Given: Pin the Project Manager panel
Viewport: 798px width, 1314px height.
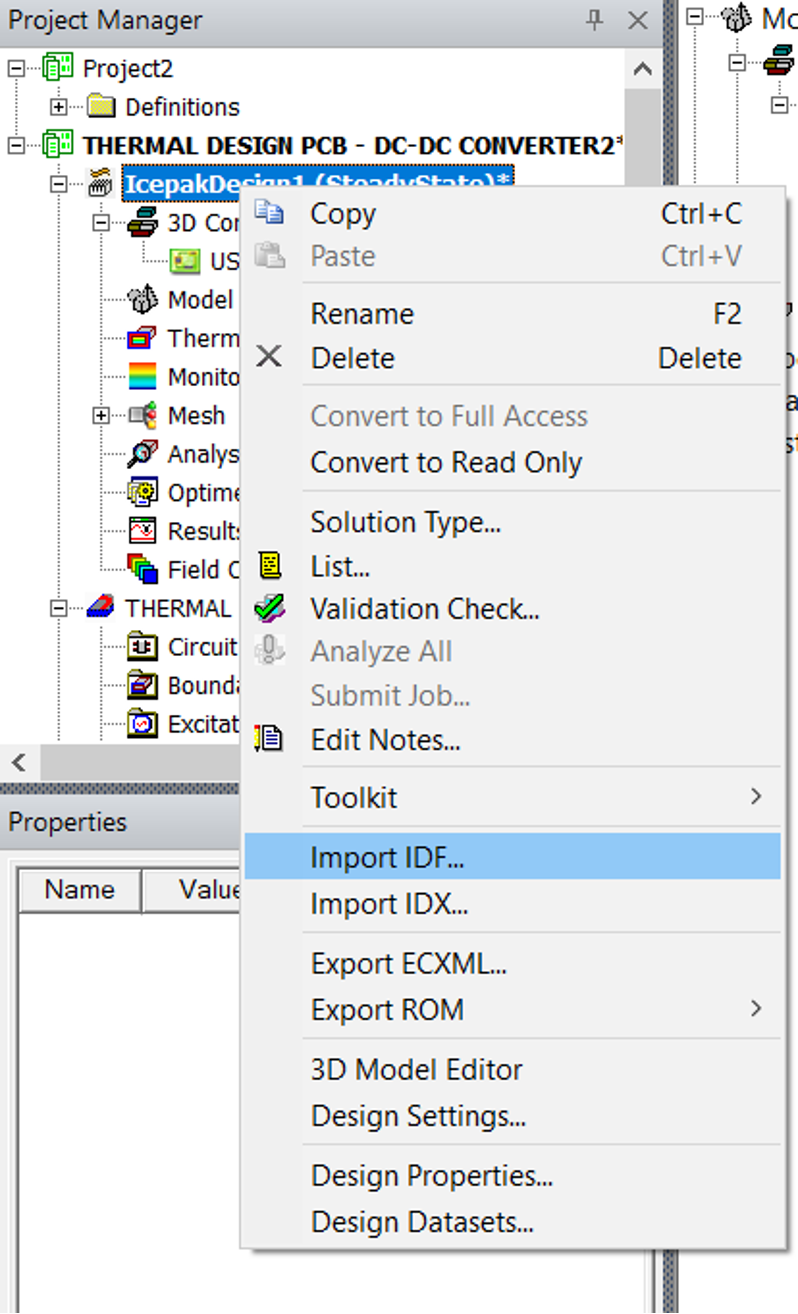Looking at the screenshot, I should (595, 20).
